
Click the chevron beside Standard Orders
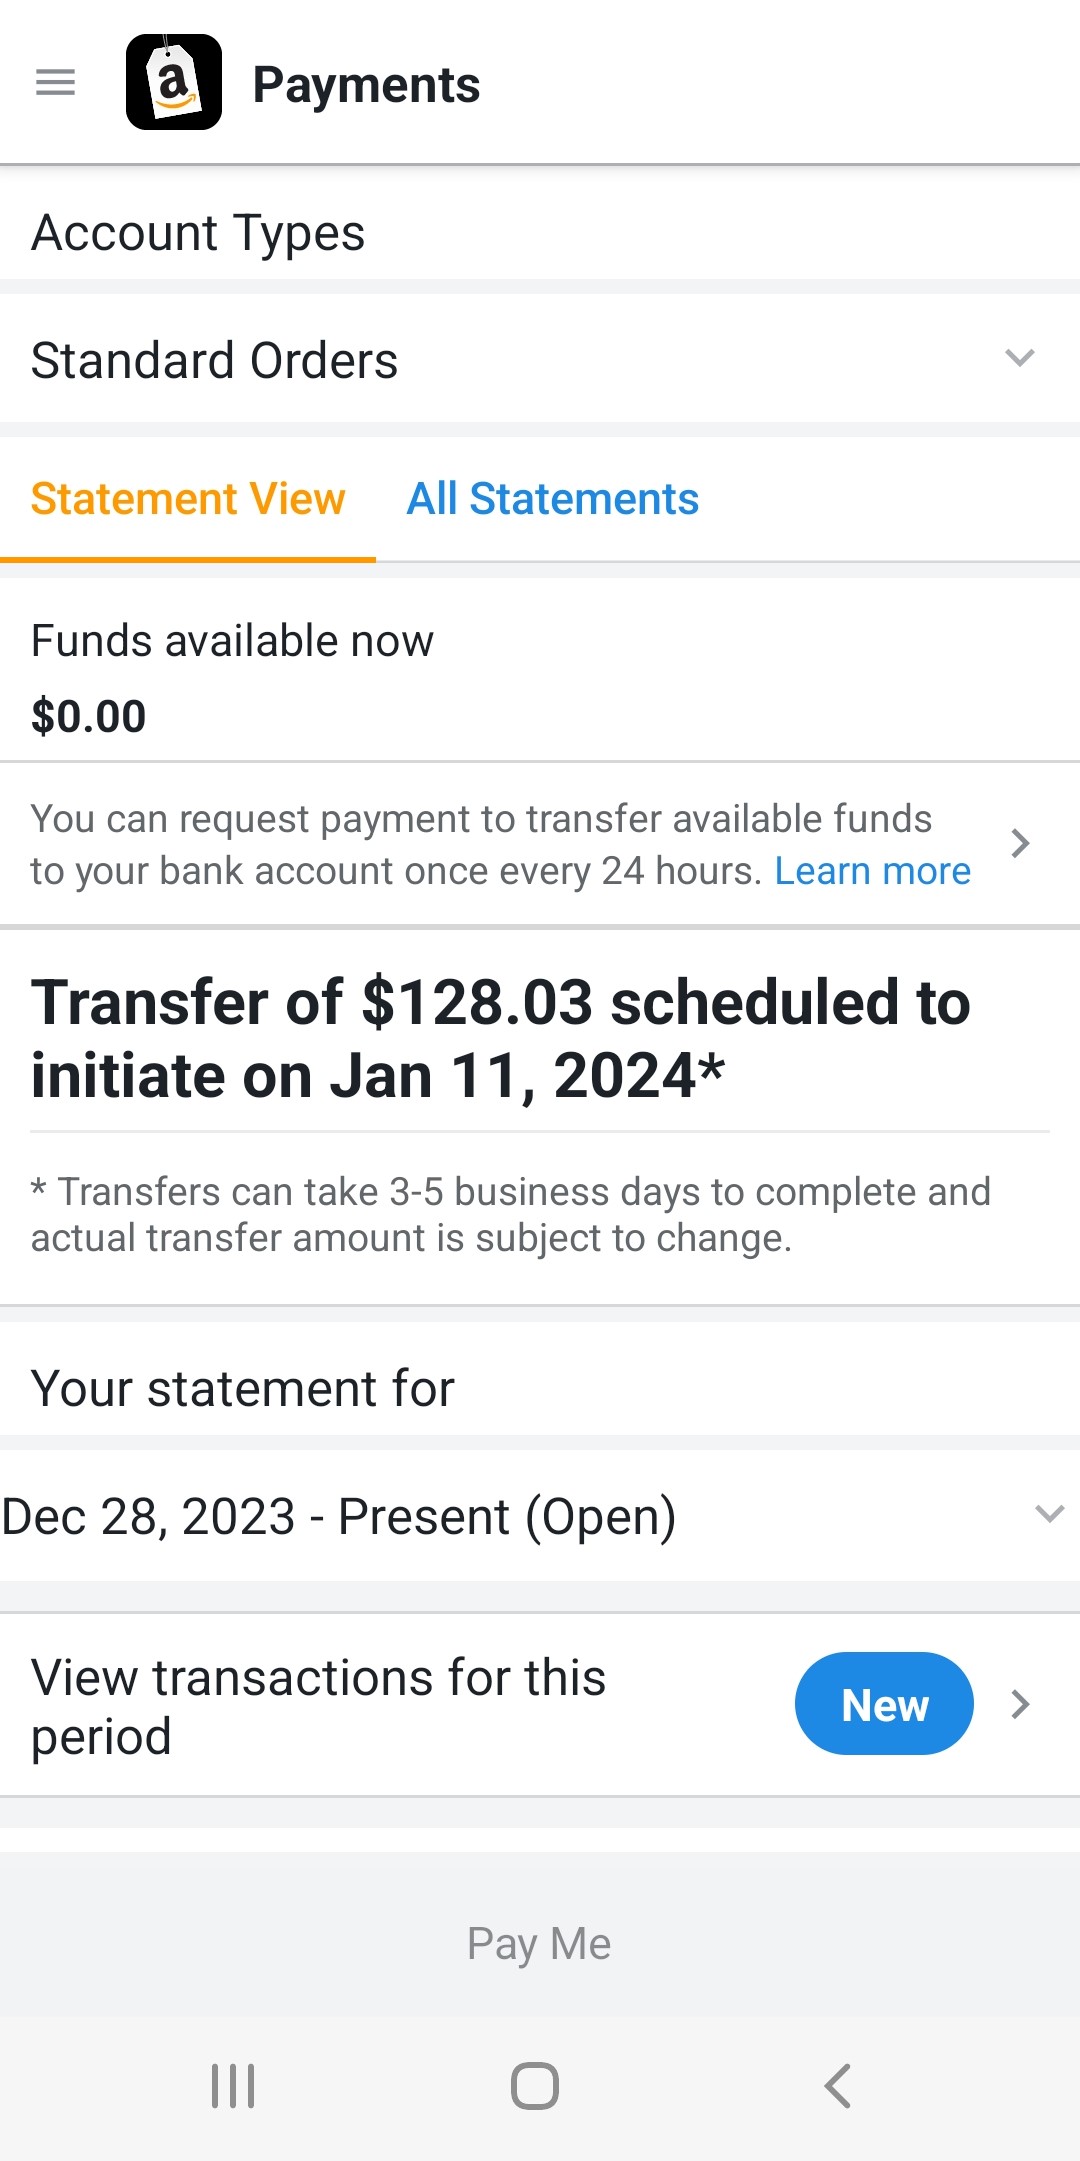coord(1019,358)
